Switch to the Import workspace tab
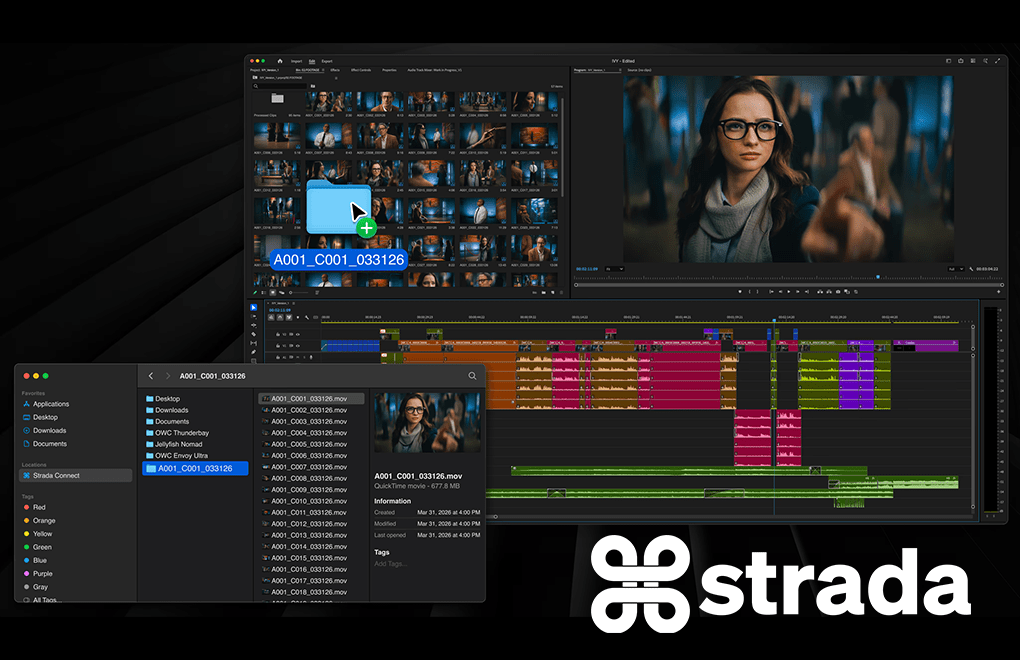Image resolution: width=1020 pixels, height=660 pixels. click(x=296, y=61)
